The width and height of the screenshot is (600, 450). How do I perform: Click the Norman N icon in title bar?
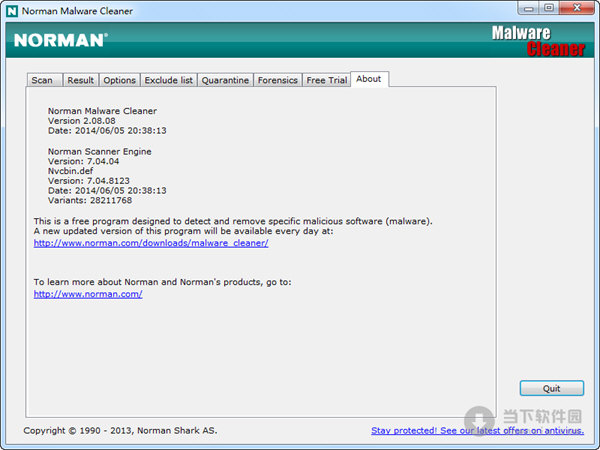click(x=12, y=11)
